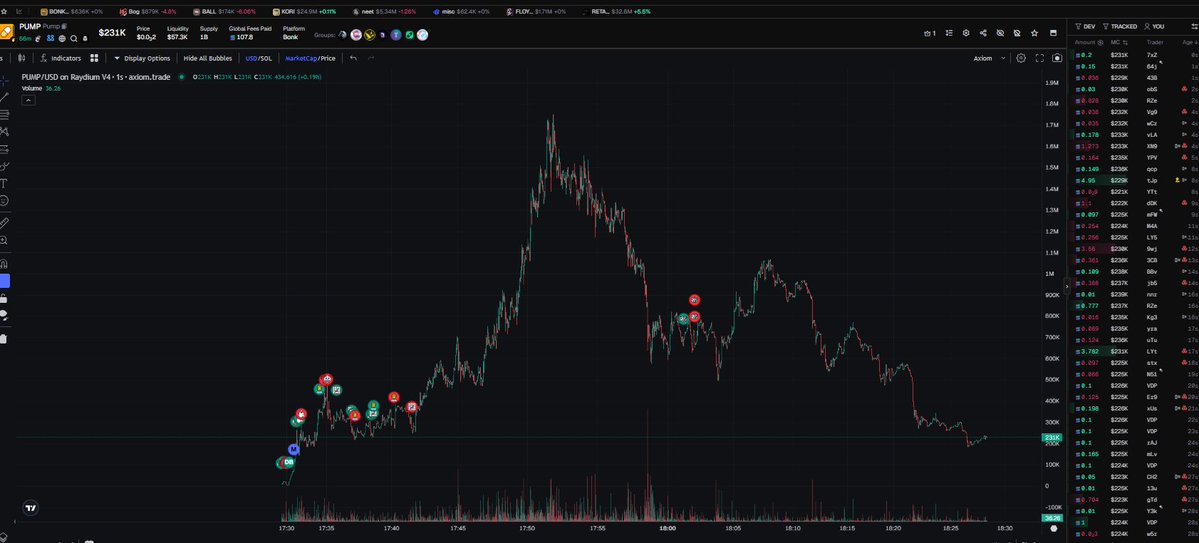Open the indicator templates grid icon
This screenshot has height=543, width=1199.
tap(94, 58)
